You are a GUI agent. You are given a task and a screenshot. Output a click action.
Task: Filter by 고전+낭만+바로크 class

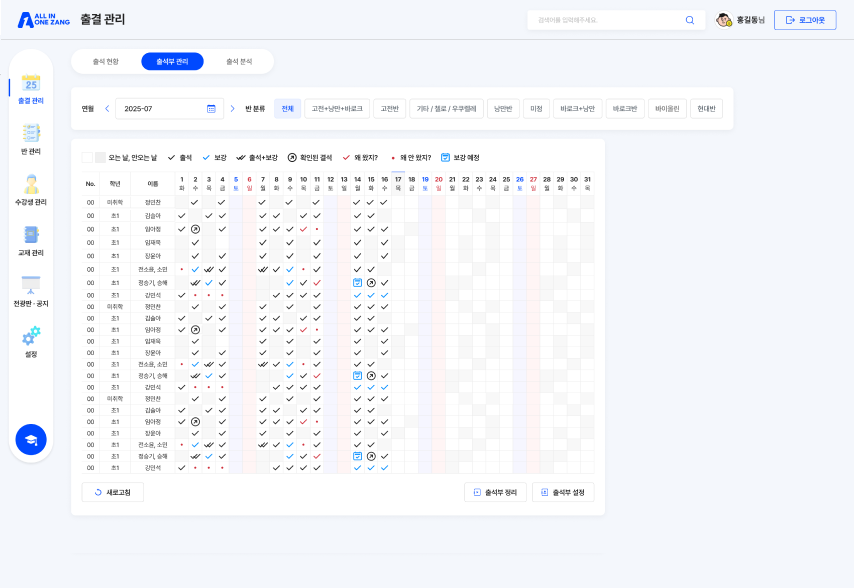337,109
